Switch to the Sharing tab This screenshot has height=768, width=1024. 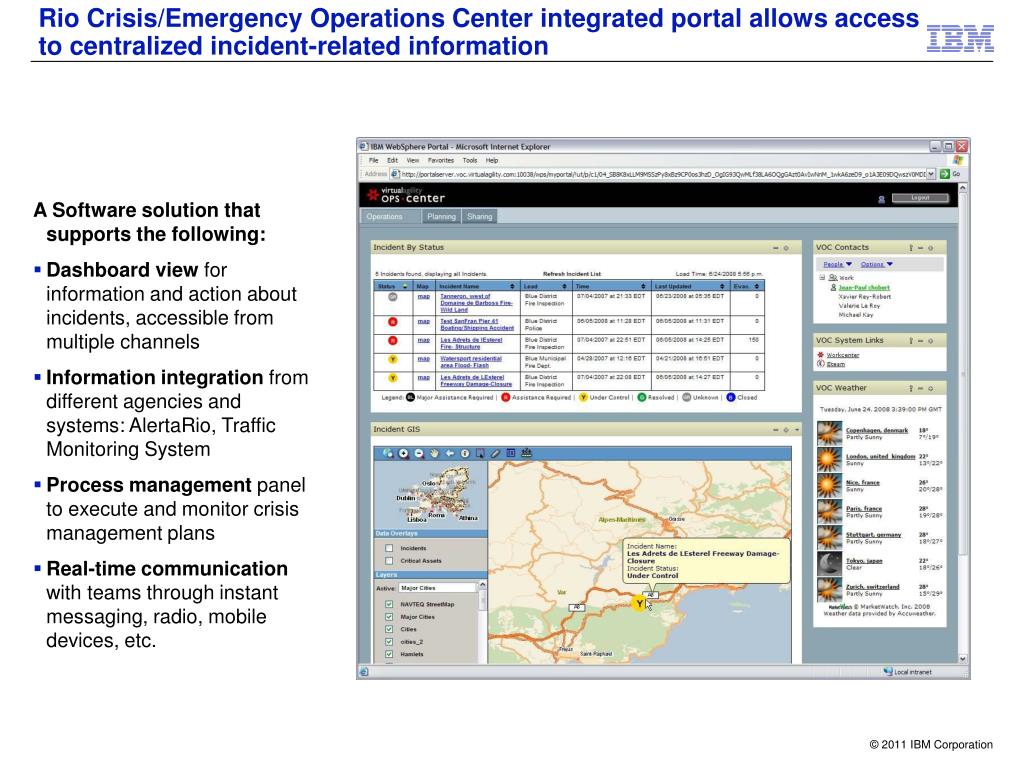click(x=479, y=217)
